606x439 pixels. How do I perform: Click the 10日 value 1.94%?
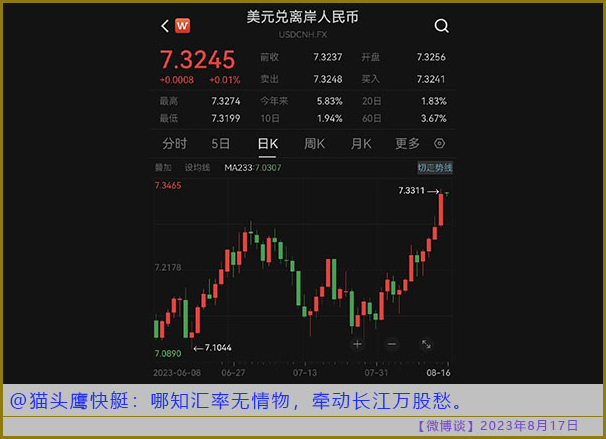tap(330, 118)
